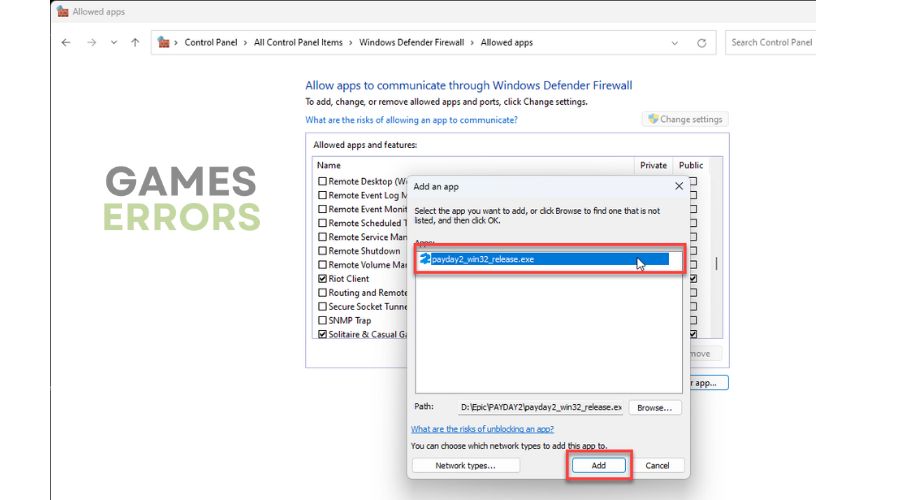Click the Path text field

pyautogui.click(x=541, y=407)
